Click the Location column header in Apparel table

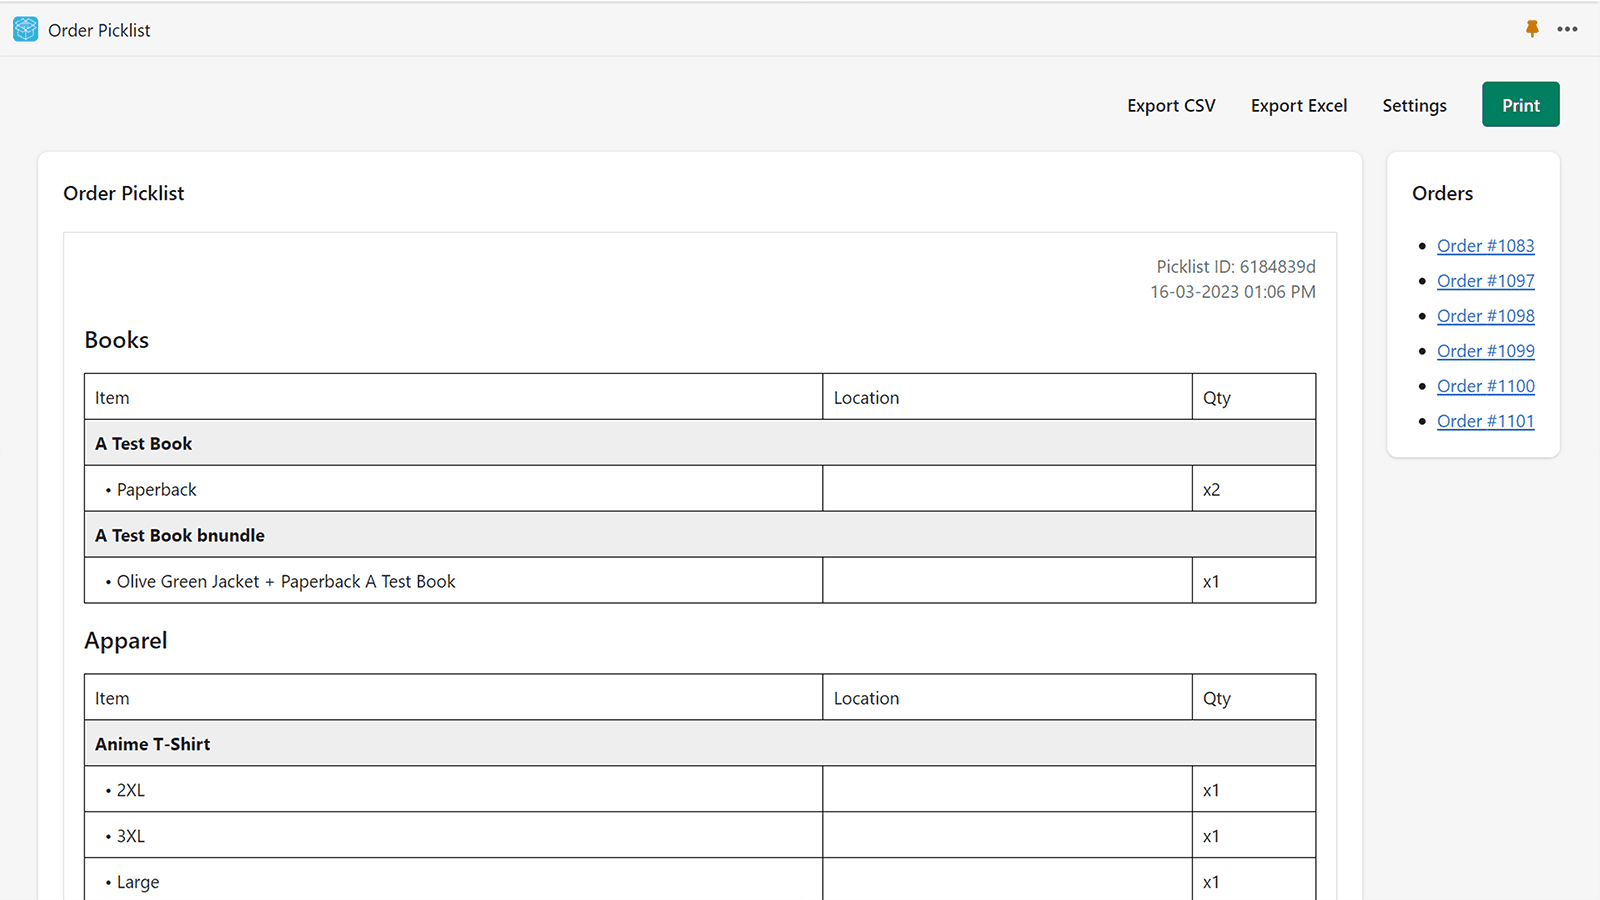click(x=866, y=697)
